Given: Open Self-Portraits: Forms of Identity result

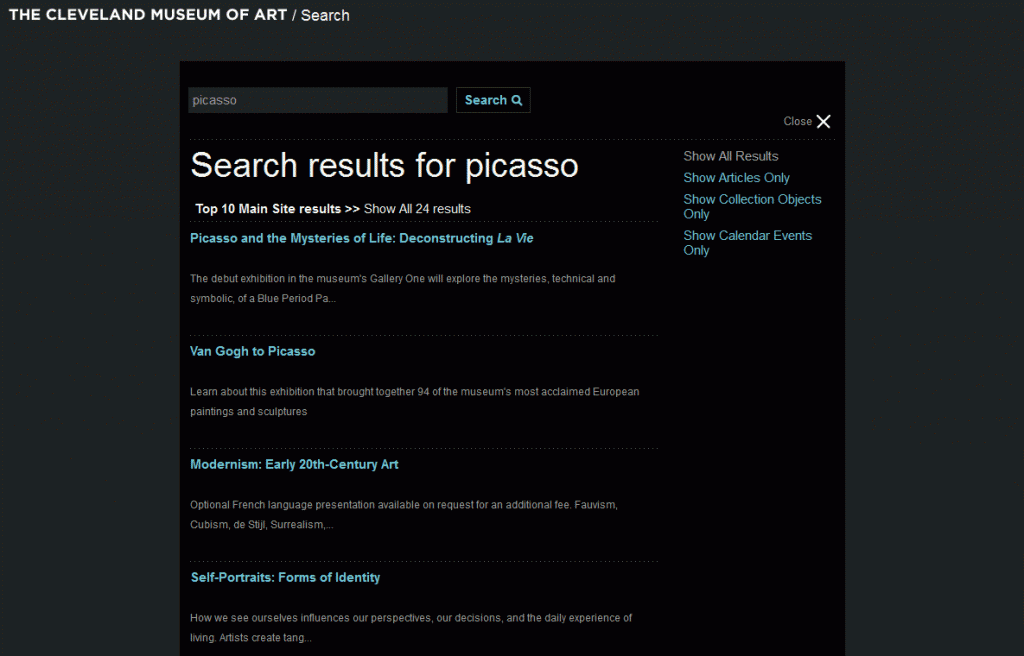Looking at the screenshot, I should point(285,578).
